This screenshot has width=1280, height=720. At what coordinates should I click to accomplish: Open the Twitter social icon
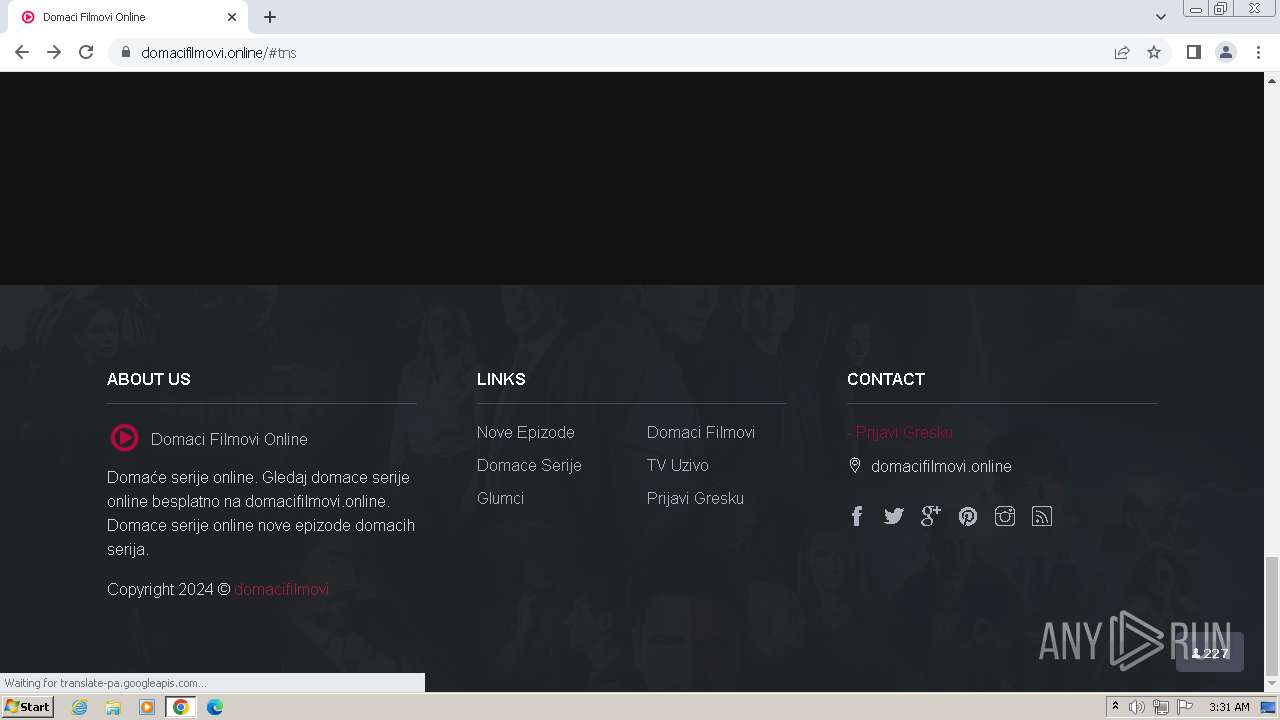coord(893,516)
